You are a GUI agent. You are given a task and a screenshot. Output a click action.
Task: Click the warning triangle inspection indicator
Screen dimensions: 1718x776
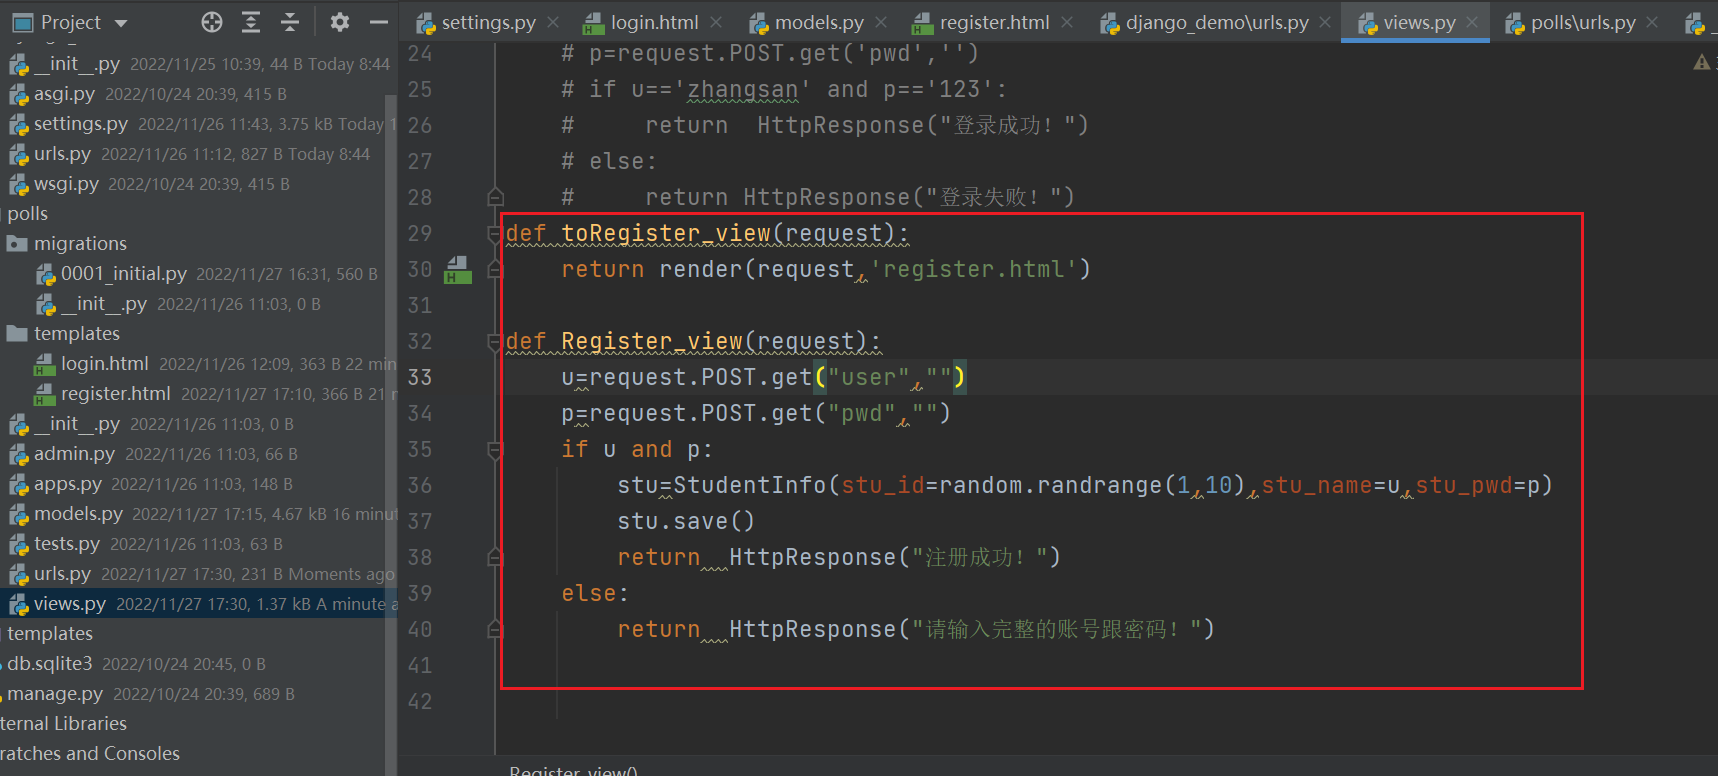pos(1701,62)
